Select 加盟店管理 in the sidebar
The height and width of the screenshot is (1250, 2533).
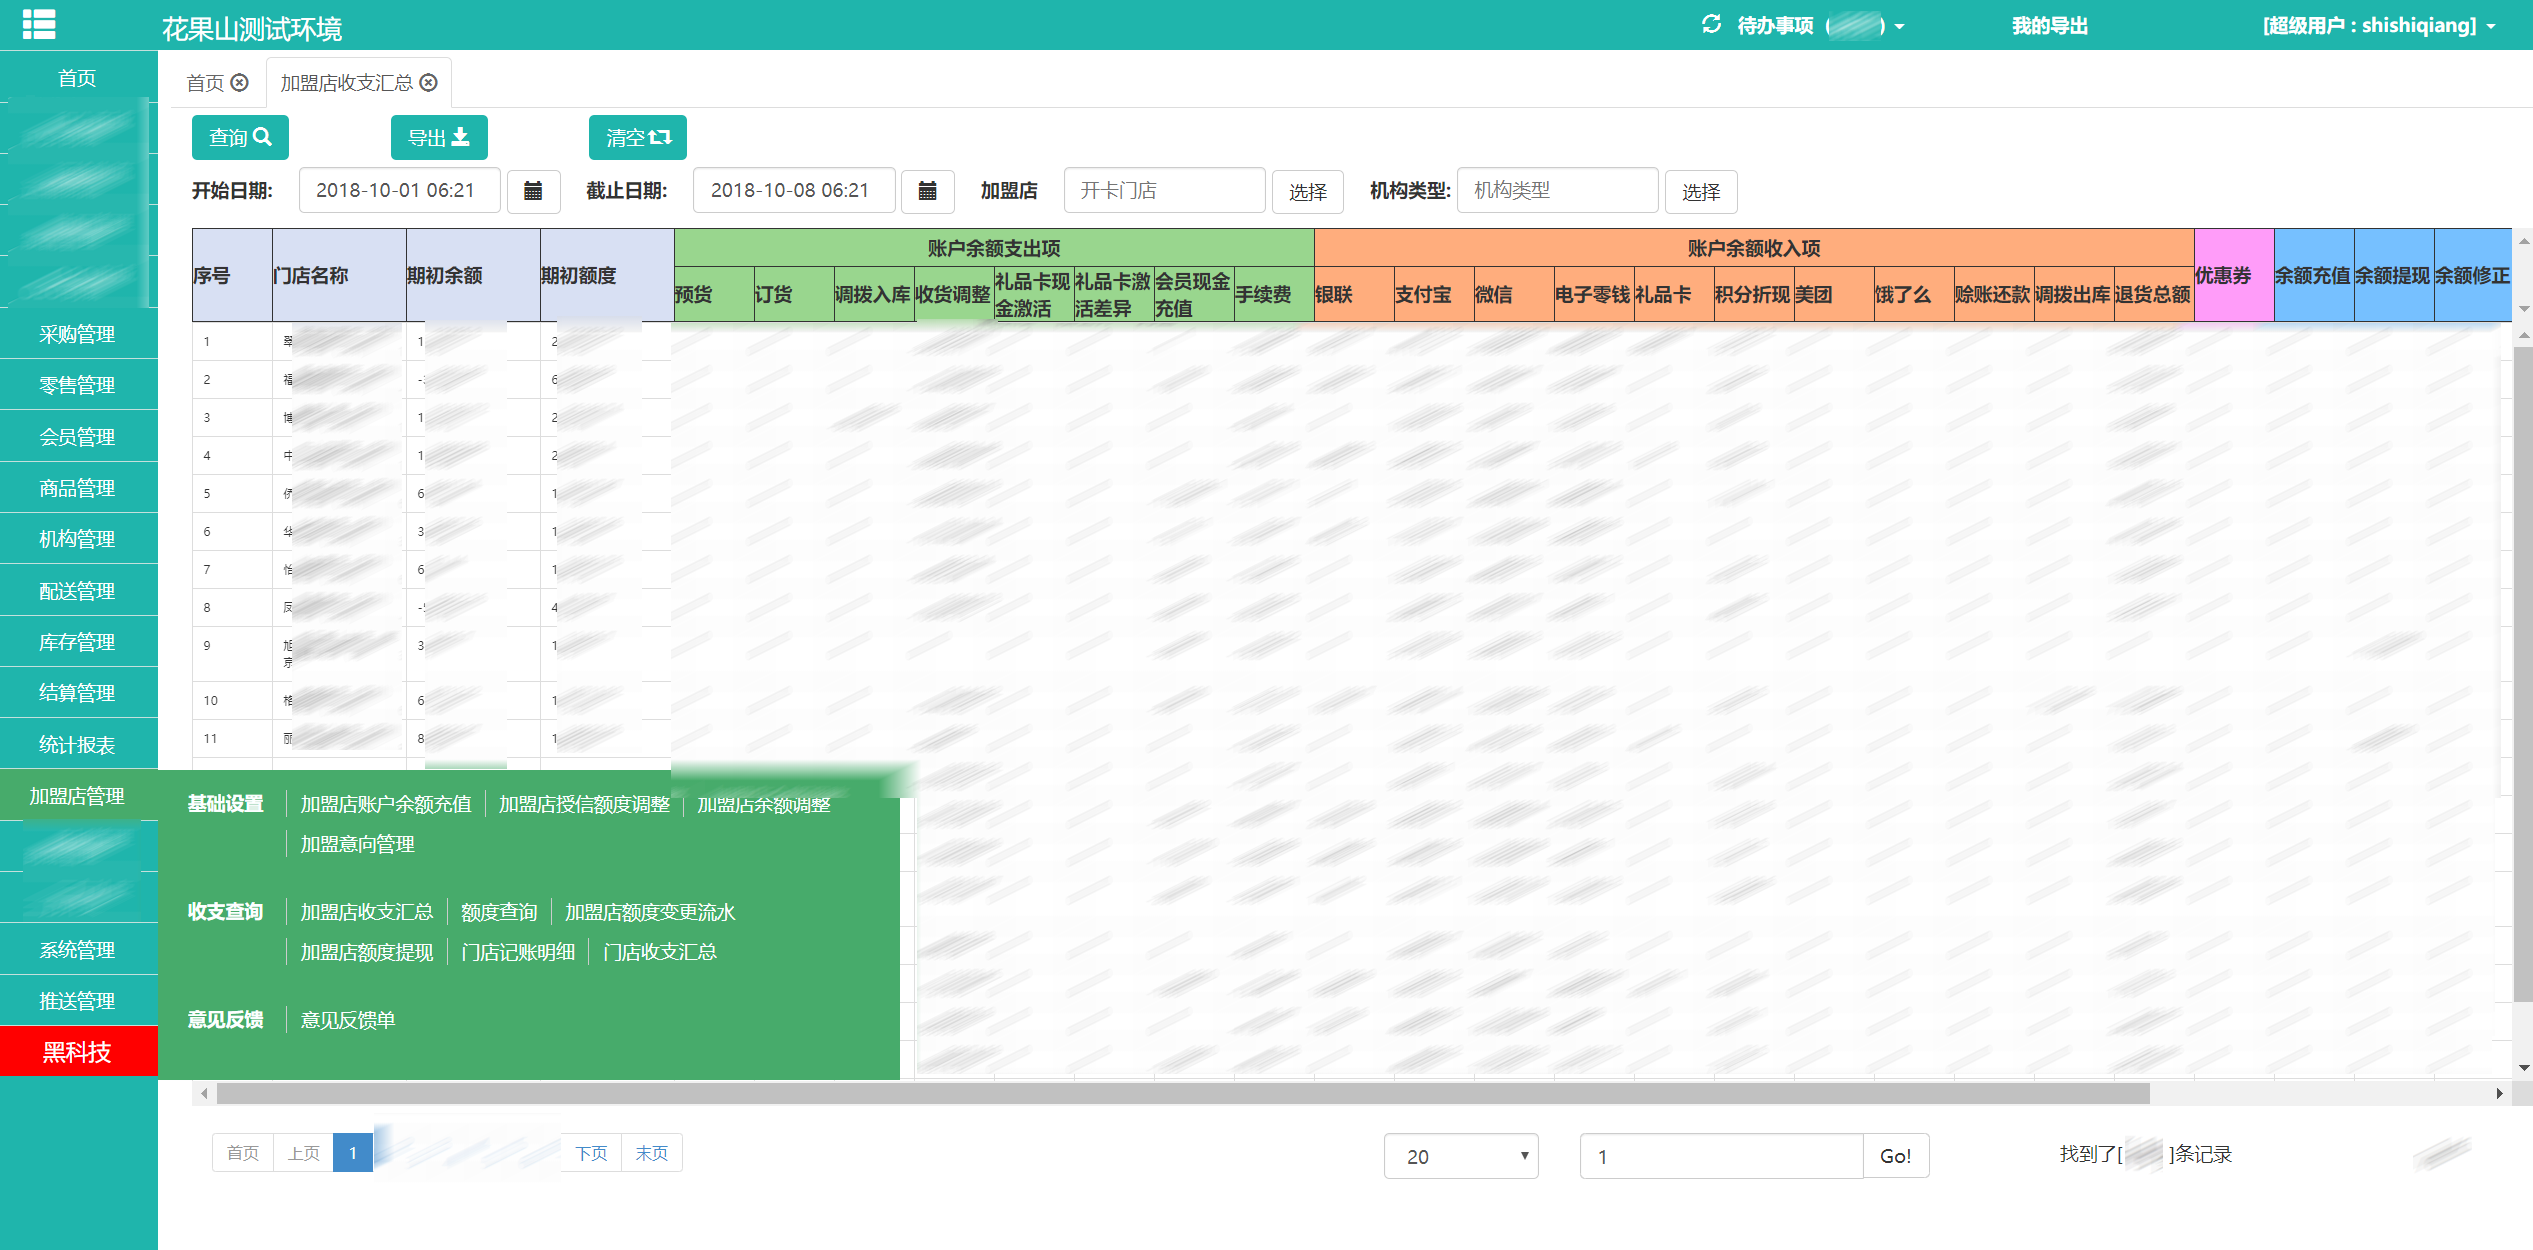click(x=78, y=796)
